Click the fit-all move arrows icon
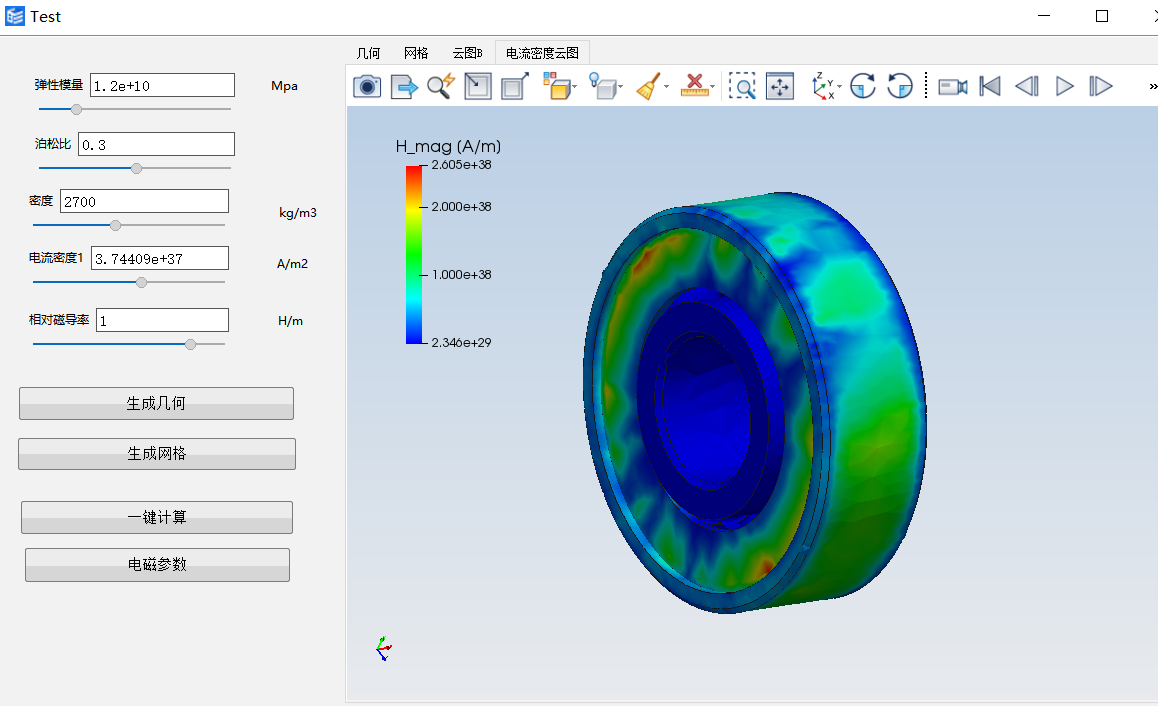The height and width of the screenshot is (706, 1158). (x=779, y=87)
